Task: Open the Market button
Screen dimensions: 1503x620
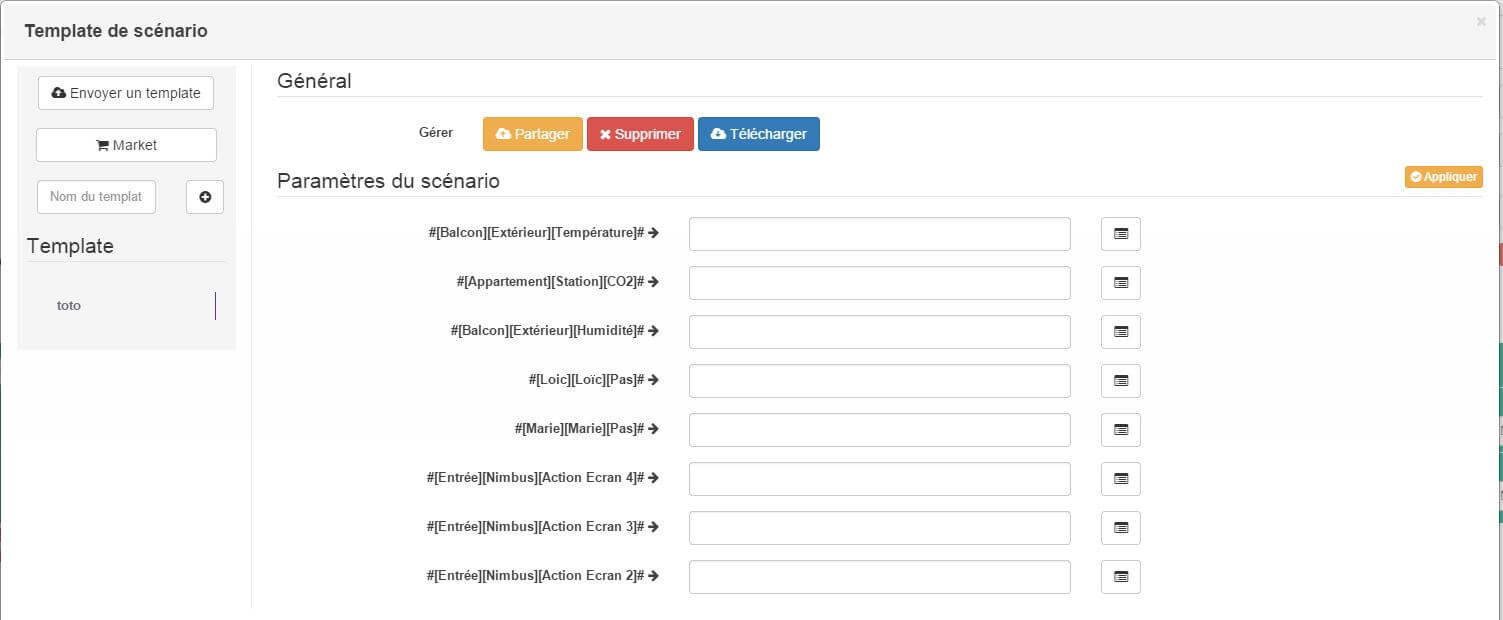Action: [126, 145]
